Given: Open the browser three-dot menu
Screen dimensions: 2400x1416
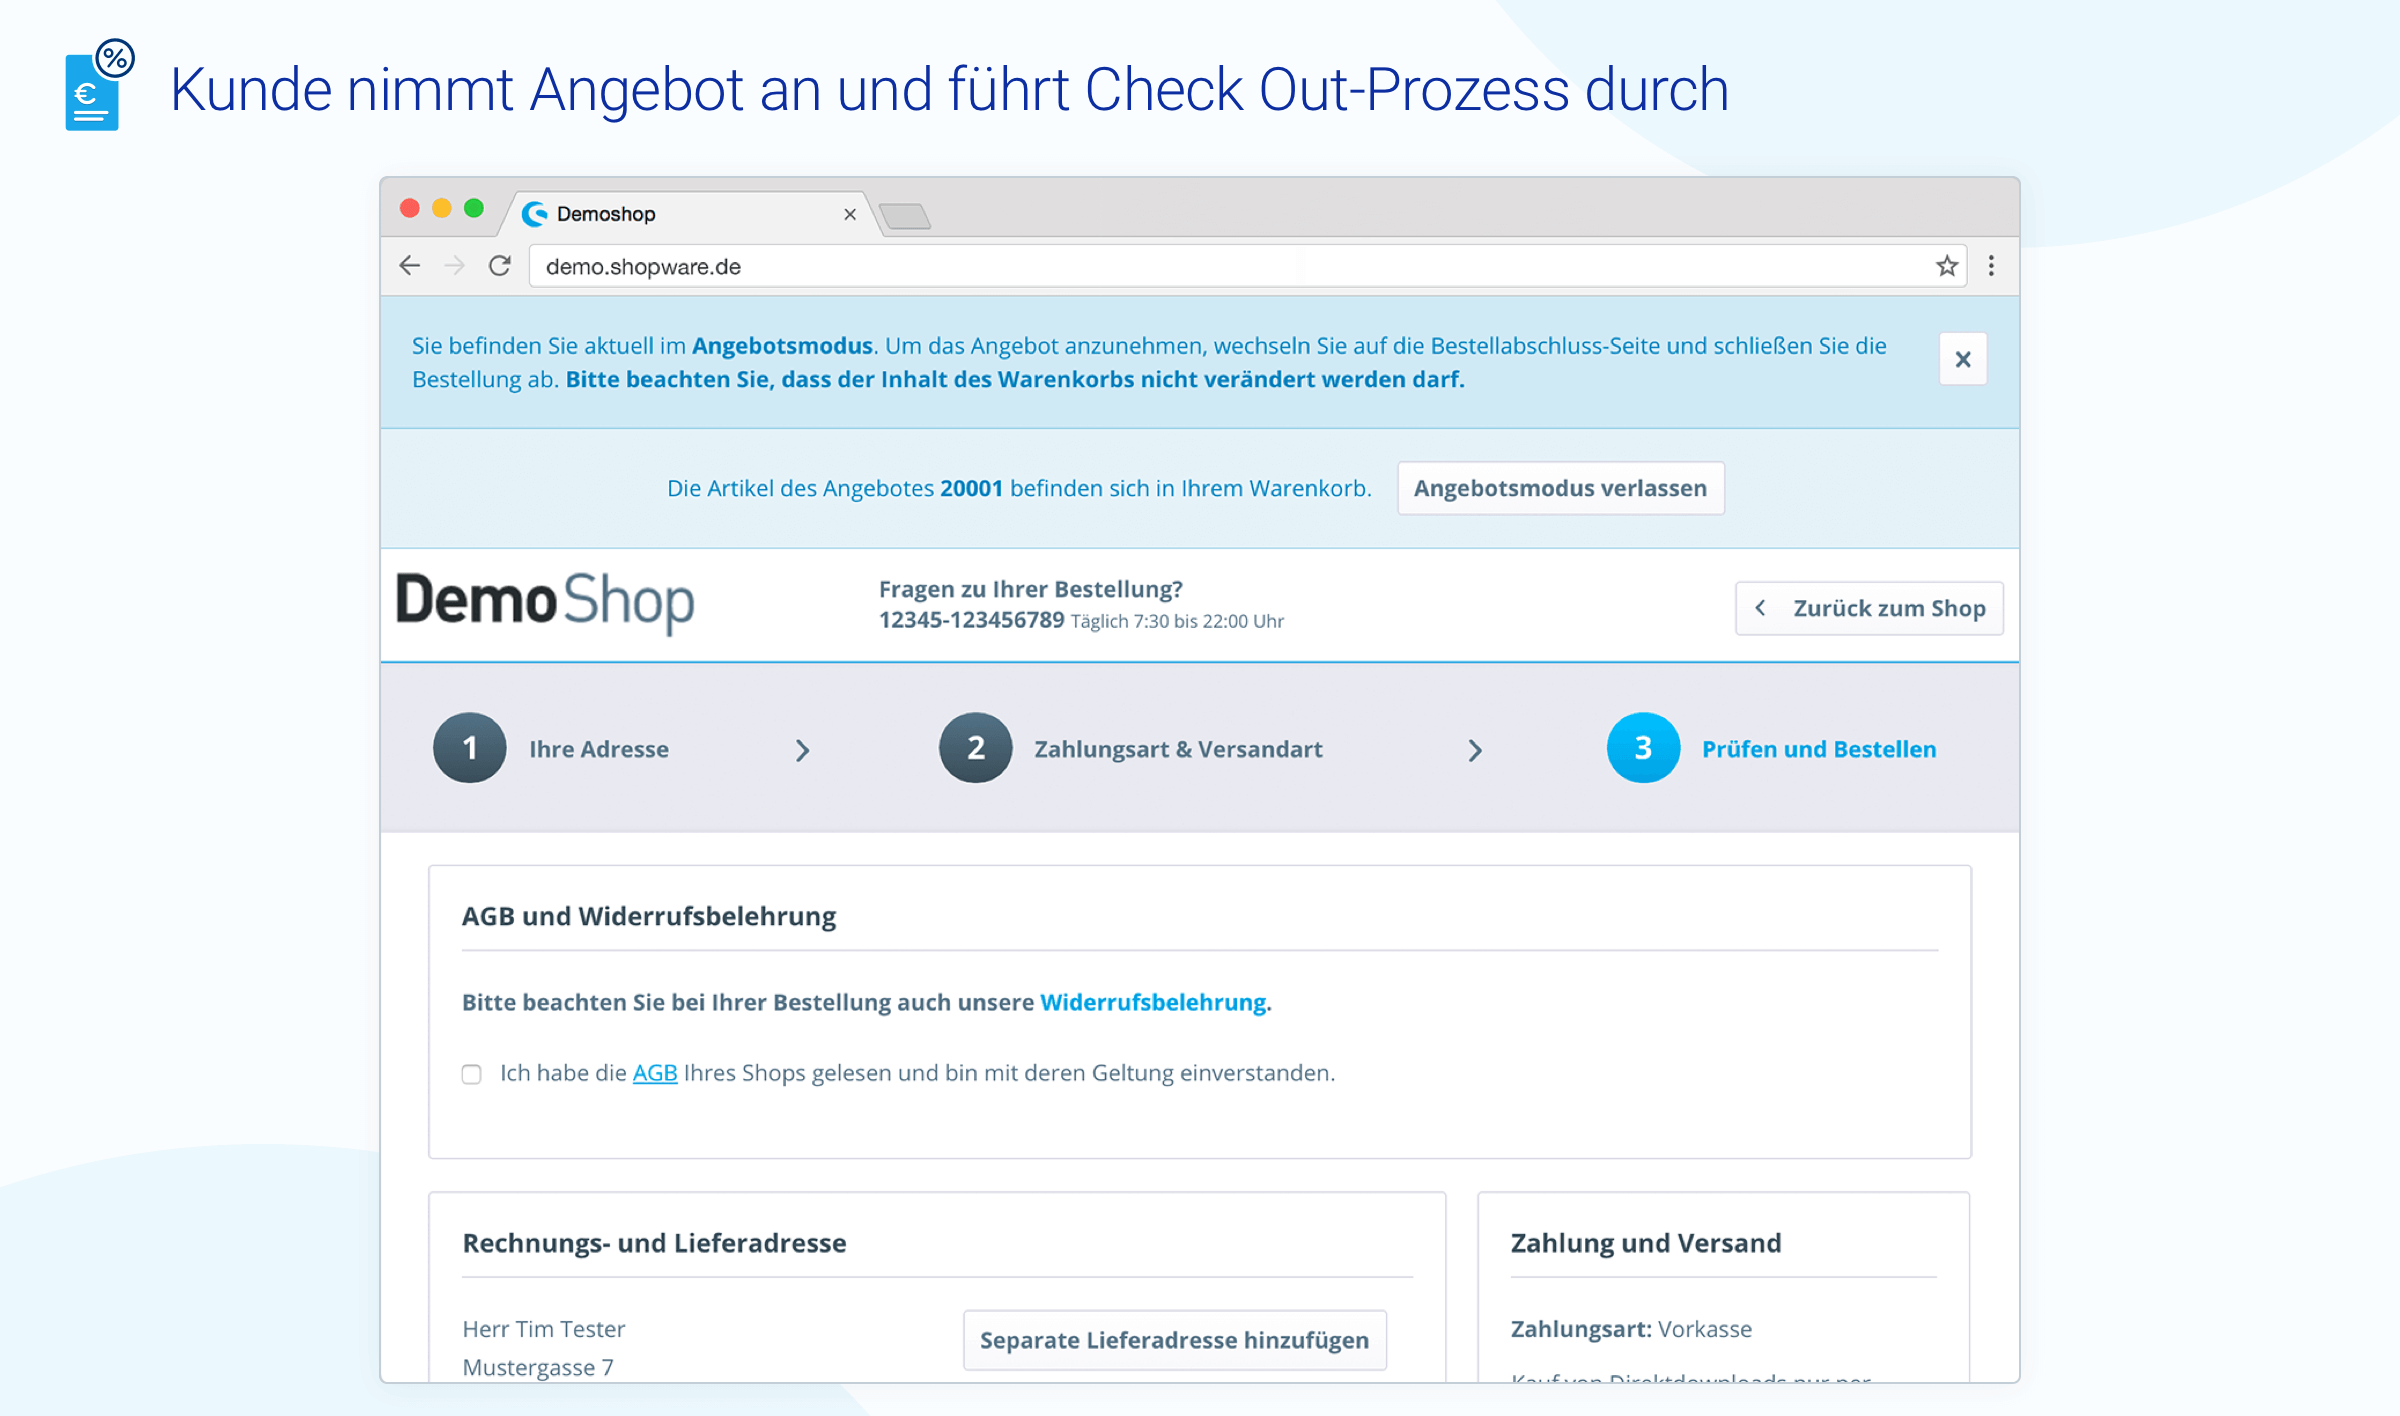Looking at the screenshot, I should pos(1991,266).
